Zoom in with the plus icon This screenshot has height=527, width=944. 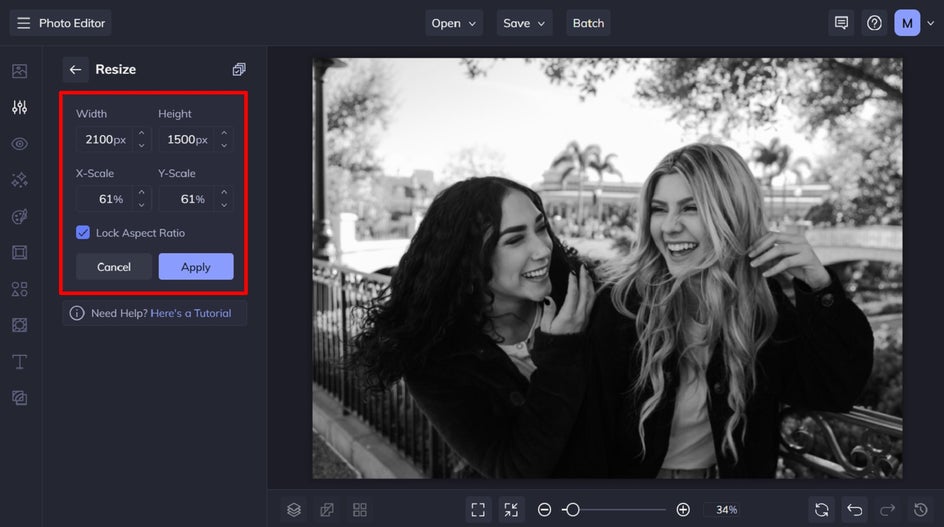(683, 510)
